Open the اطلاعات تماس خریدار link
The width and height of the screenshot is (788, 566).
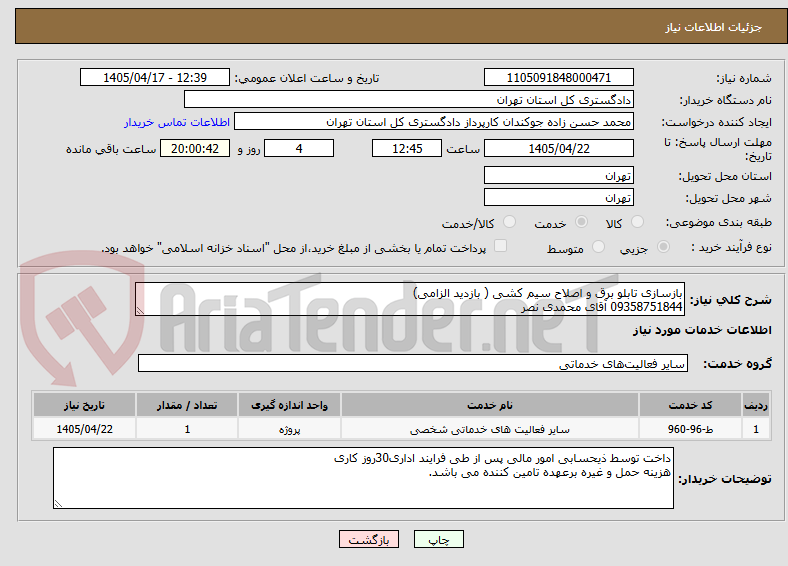click(177, 122)
